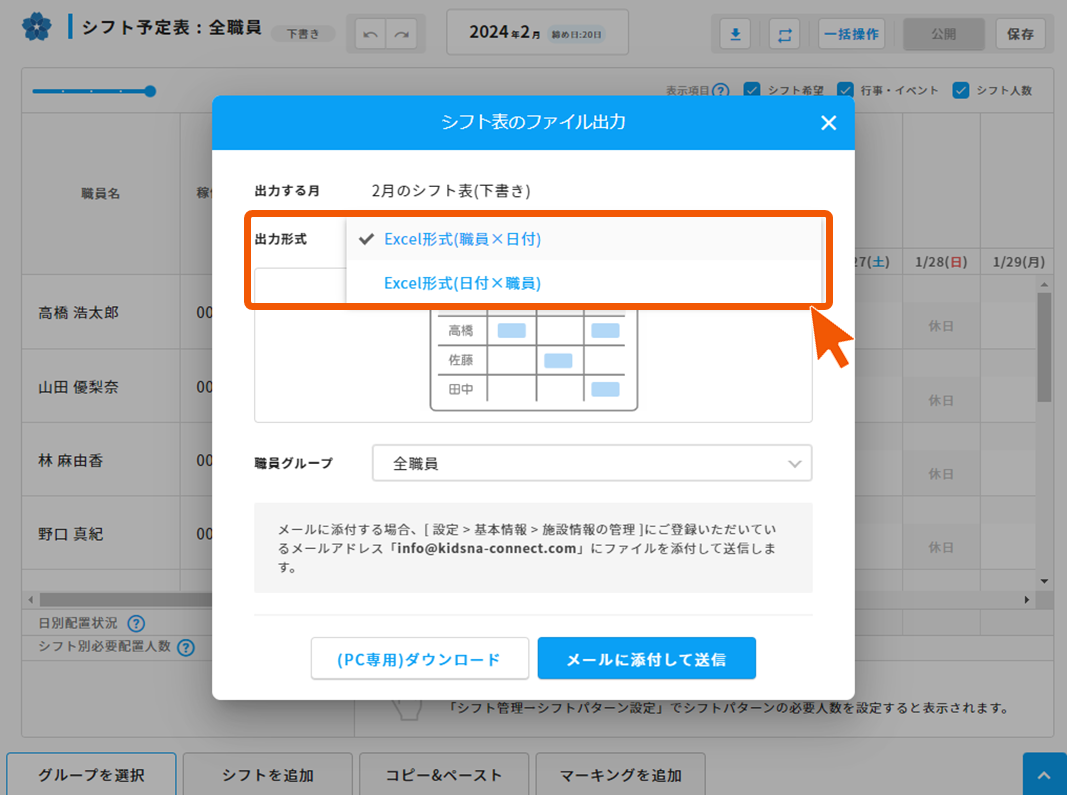Screen dimensions: 1067x800
Task: Close the file output dialog
Action: (828, 122)
